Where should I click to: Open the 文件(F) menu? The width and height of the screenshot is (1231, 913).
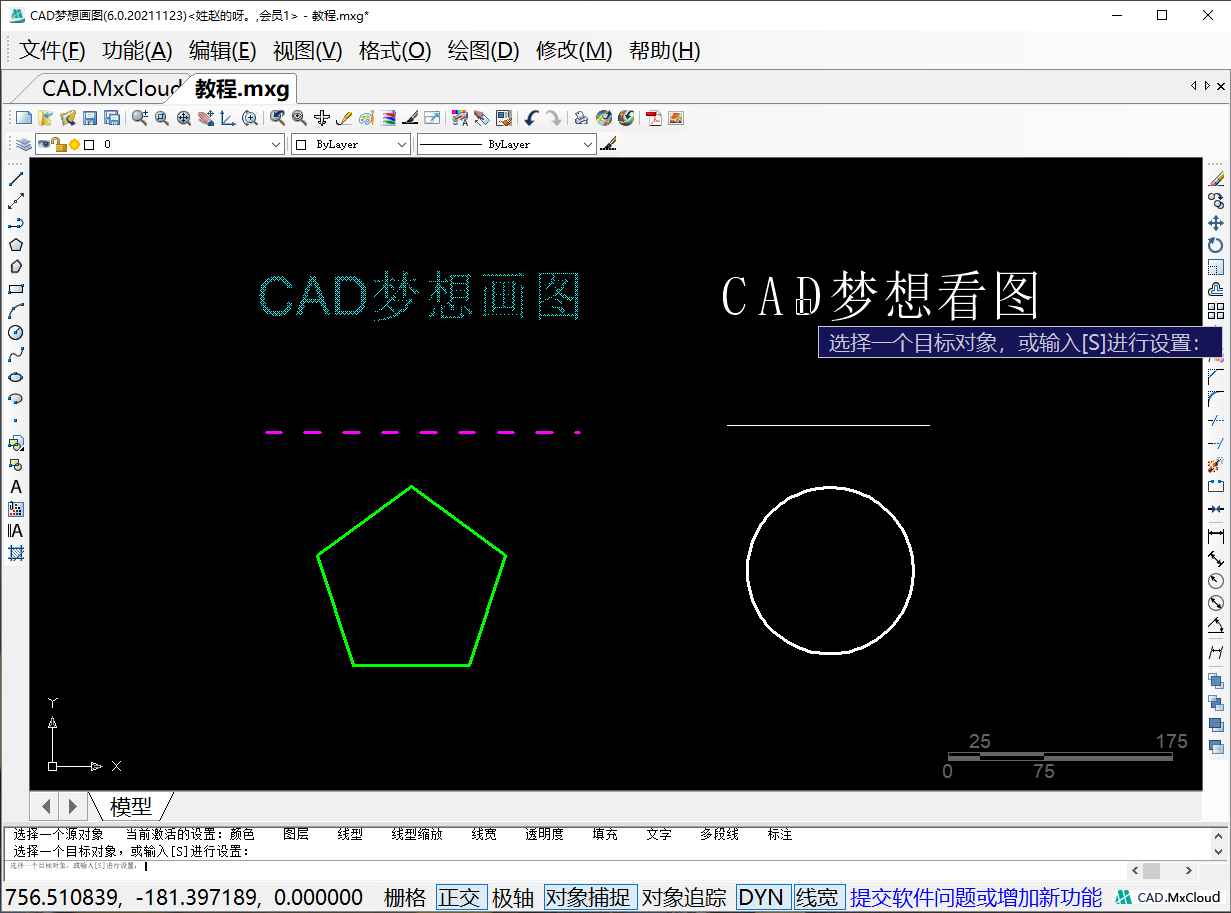[52, 51]
